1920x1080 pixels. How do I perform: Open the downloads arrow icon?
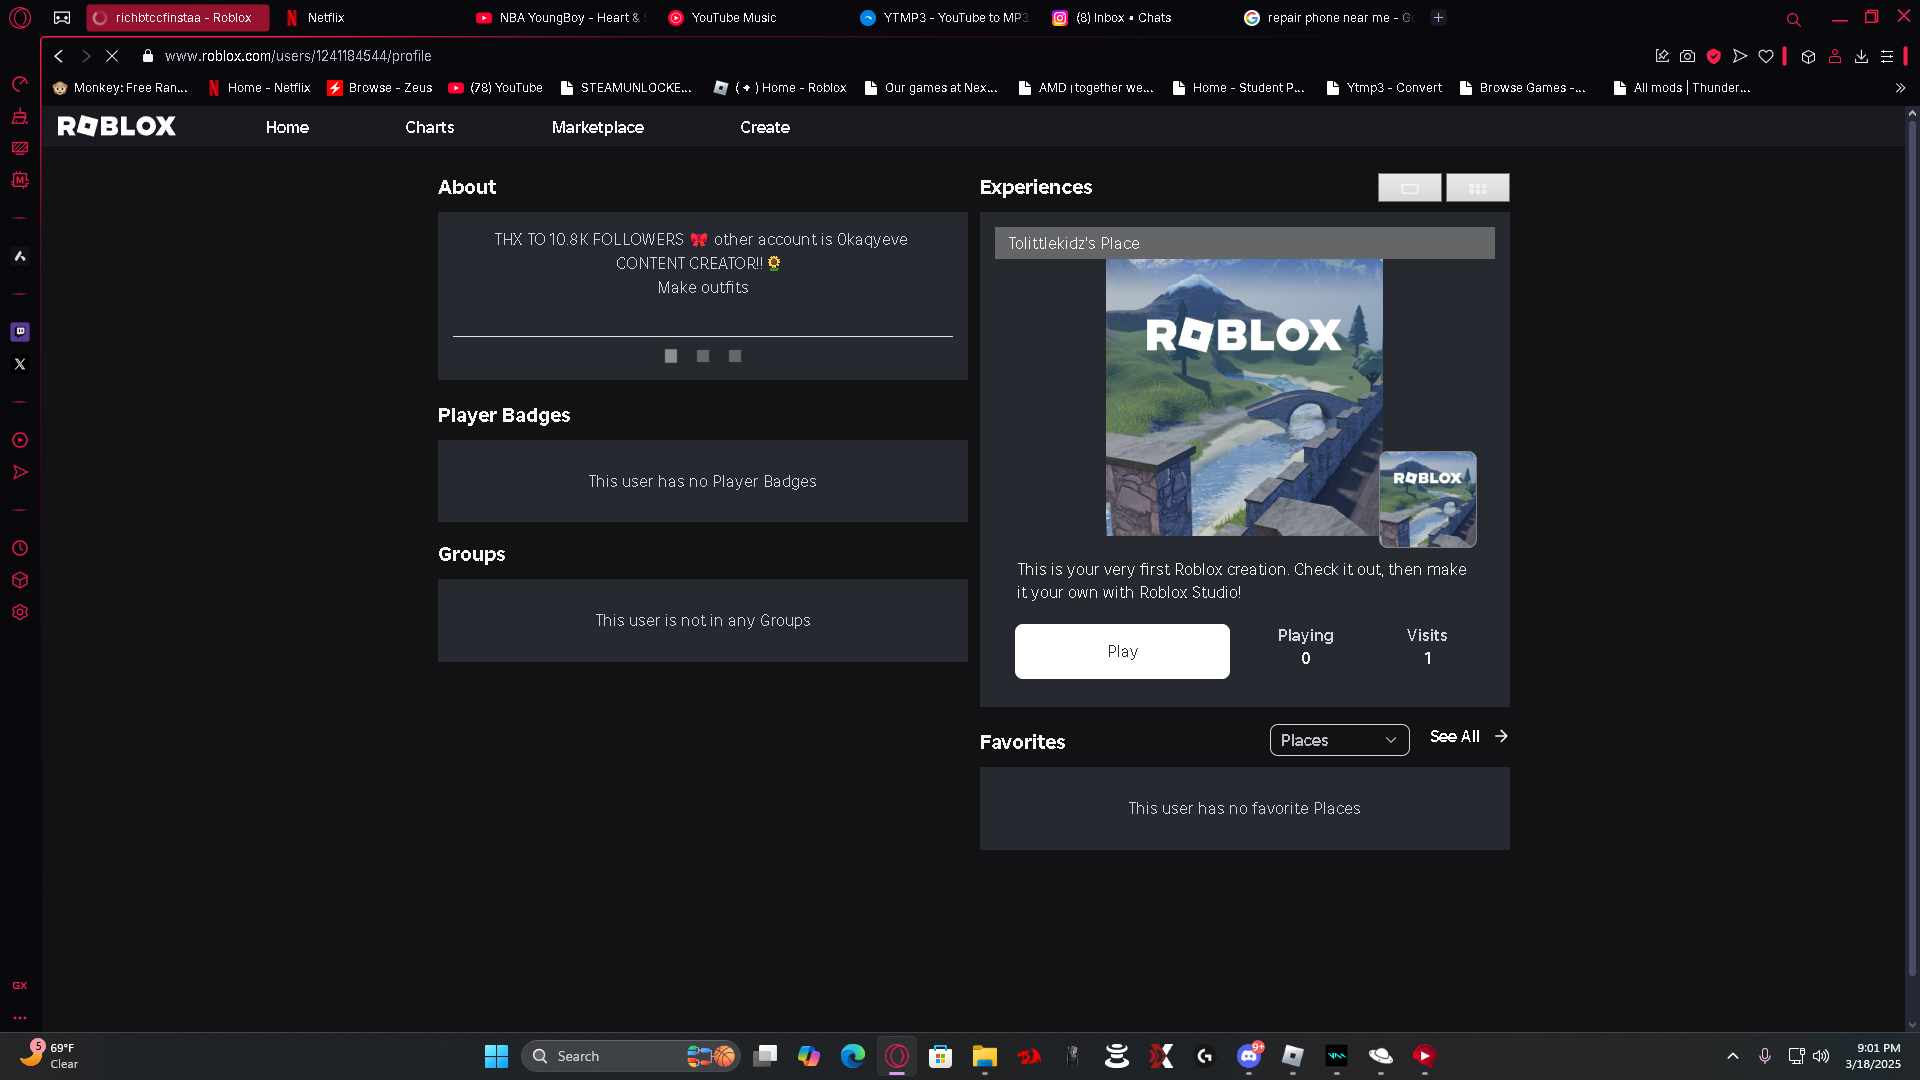pos(1861,56)
